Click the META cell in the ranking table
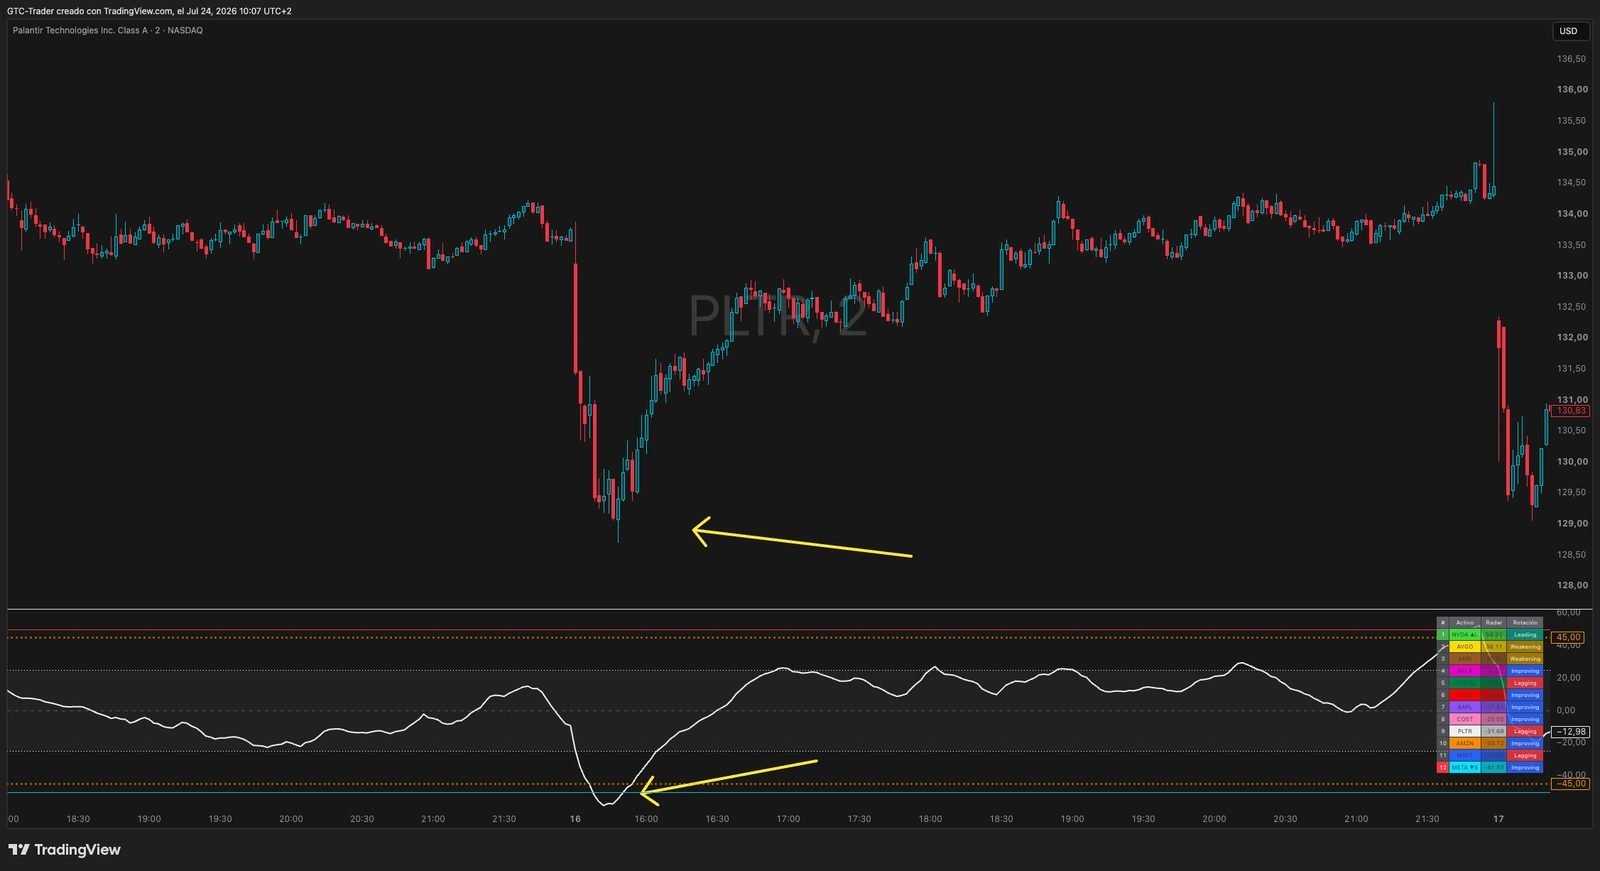Viewport: 1600px width, 871px height. click(x=1465, y=767)
